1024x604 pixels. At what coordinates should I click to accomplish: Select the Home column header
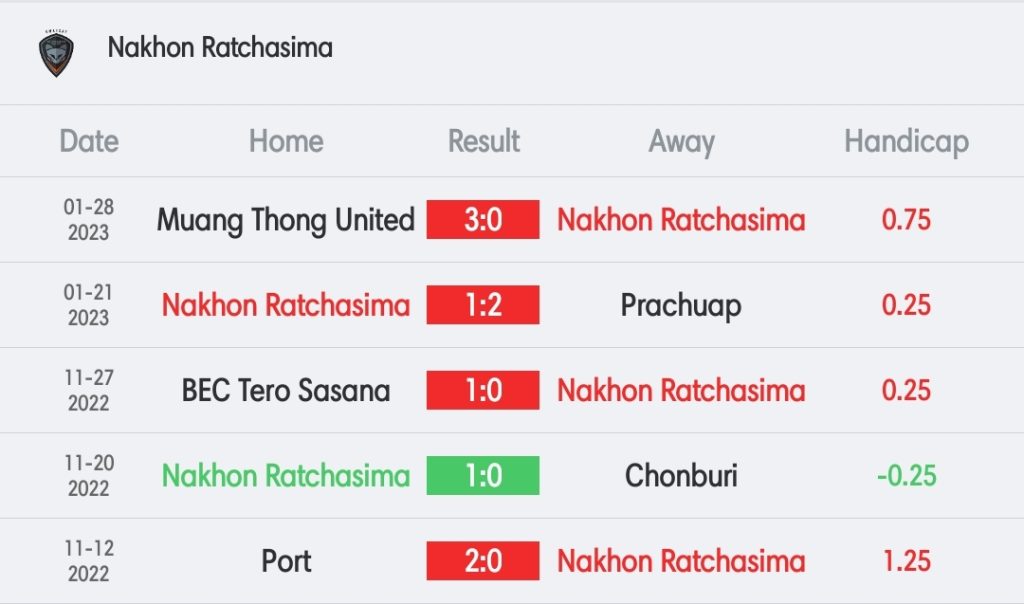(286, 141)
